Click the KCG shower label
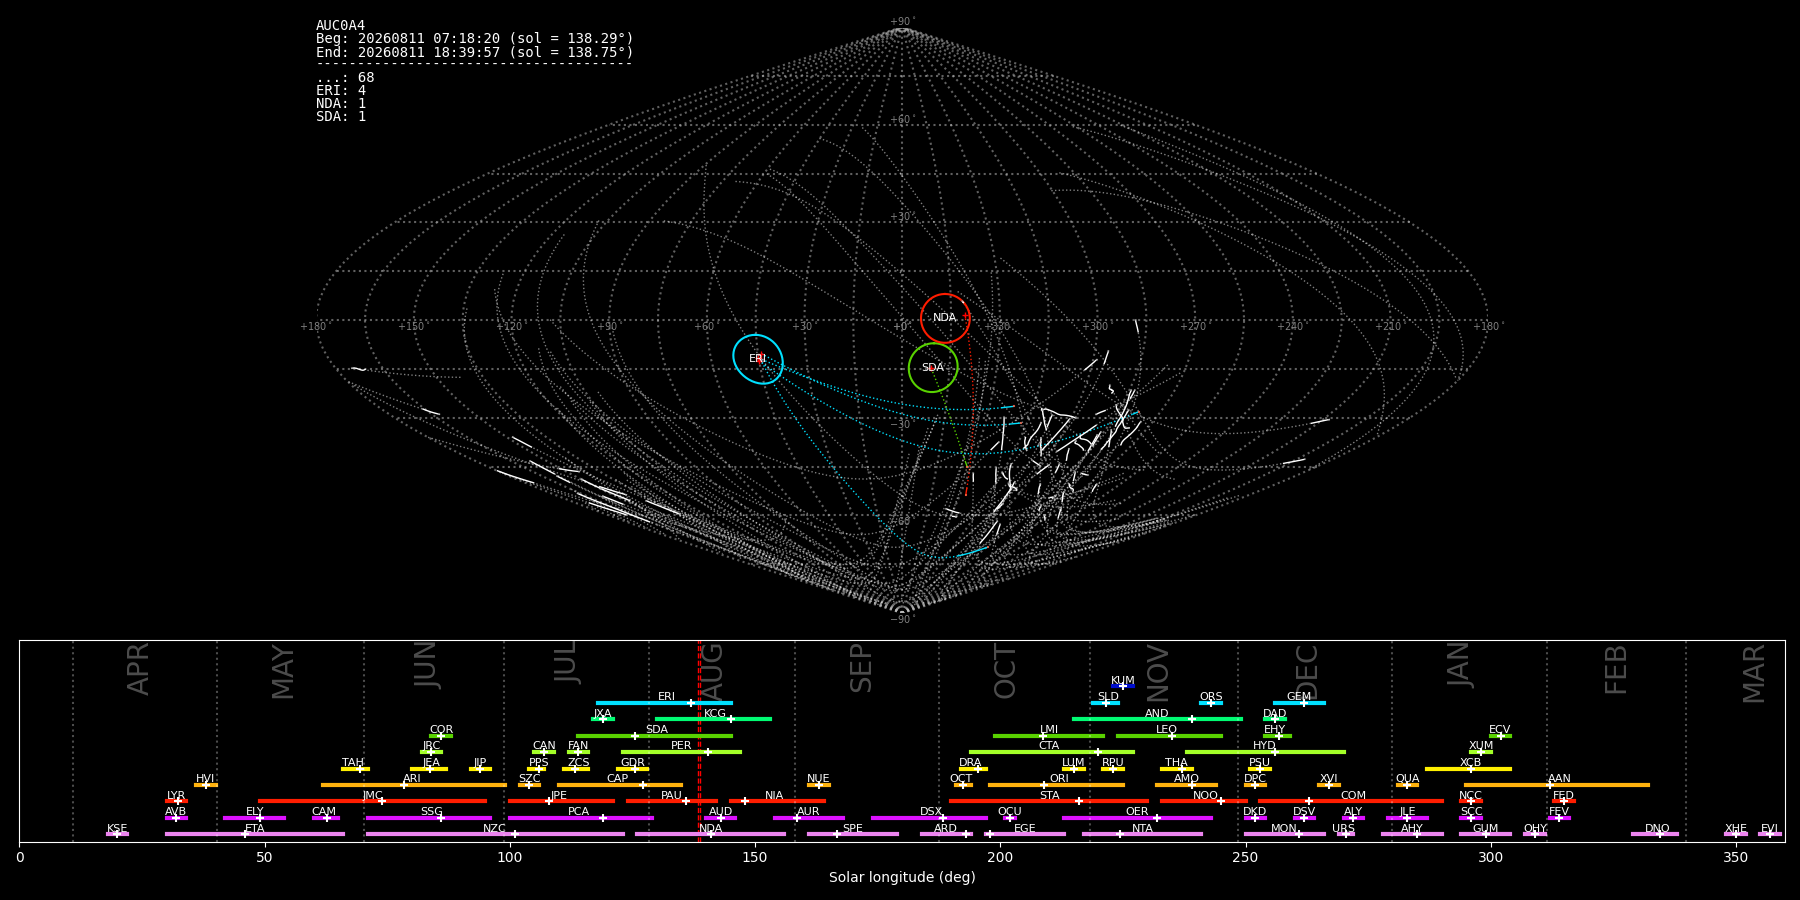 coord(715,713)
